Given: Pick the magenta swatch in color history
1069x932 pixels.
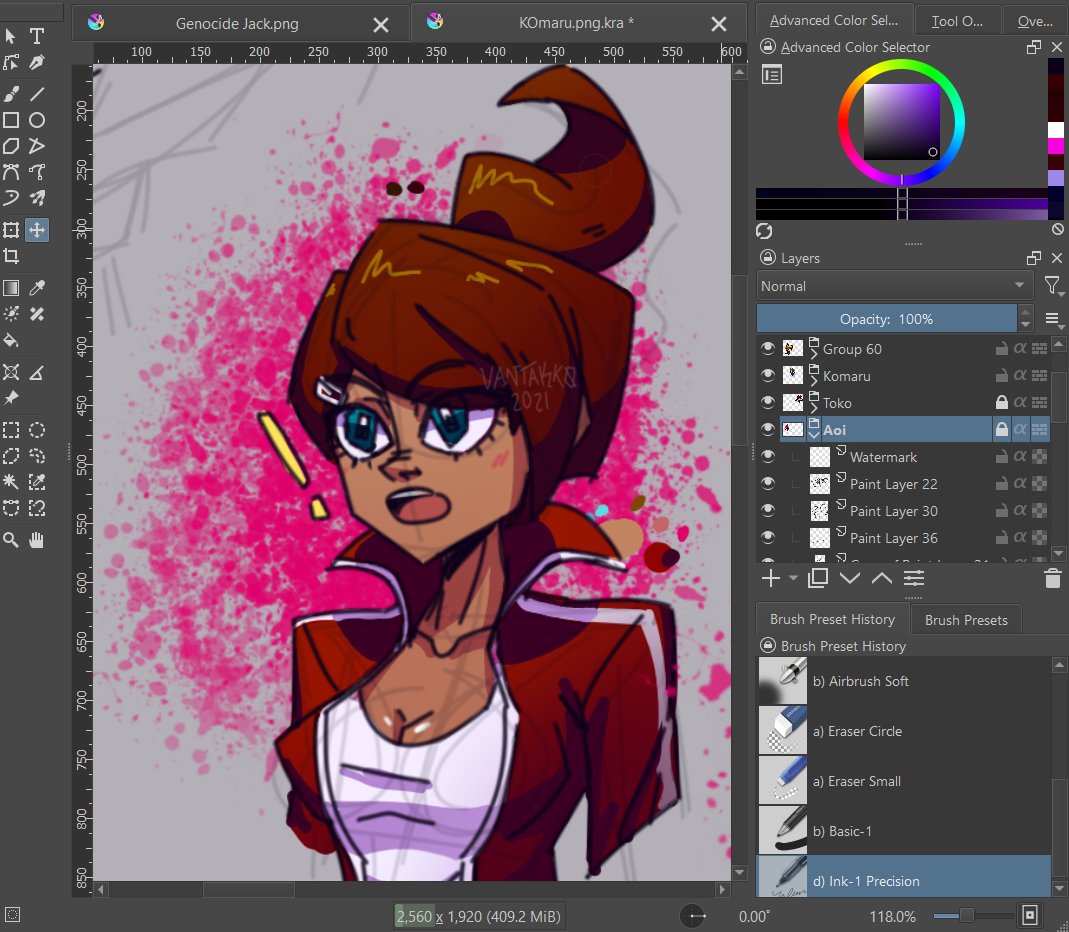Looking at the screenshot, I should point(1055,146).
